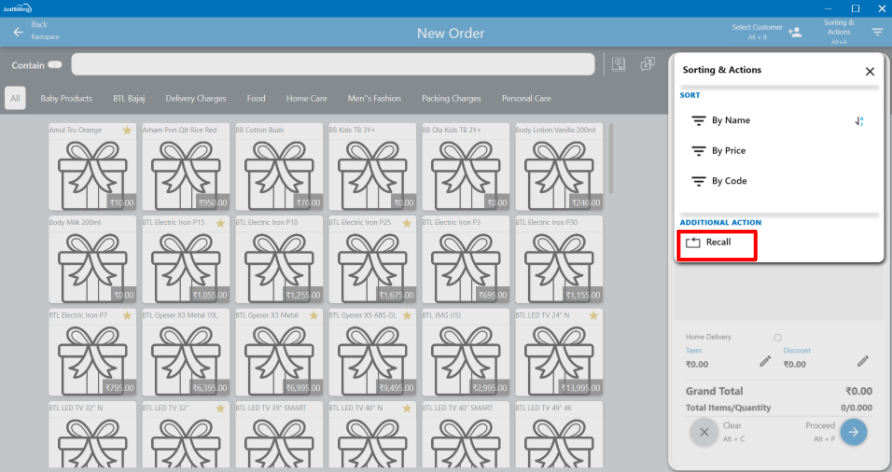Sort items By Price
Viewport: 892px width, 472px height.
pos(728,151)
